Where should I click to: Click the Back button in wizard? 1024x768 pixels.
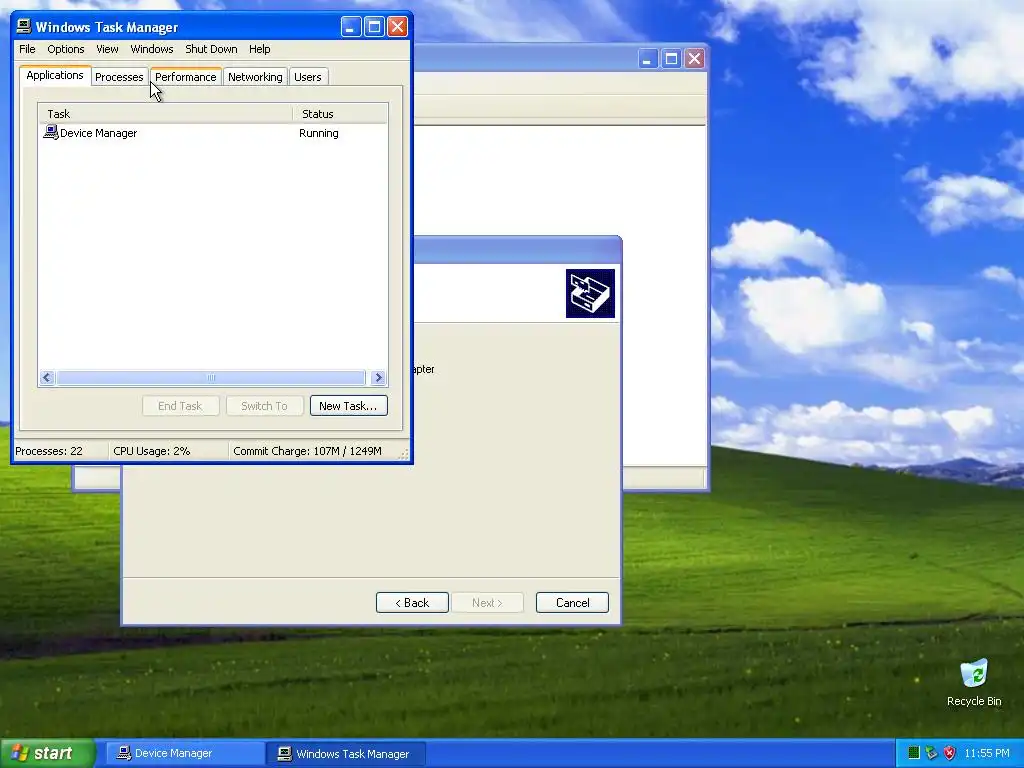pos(412,603)
